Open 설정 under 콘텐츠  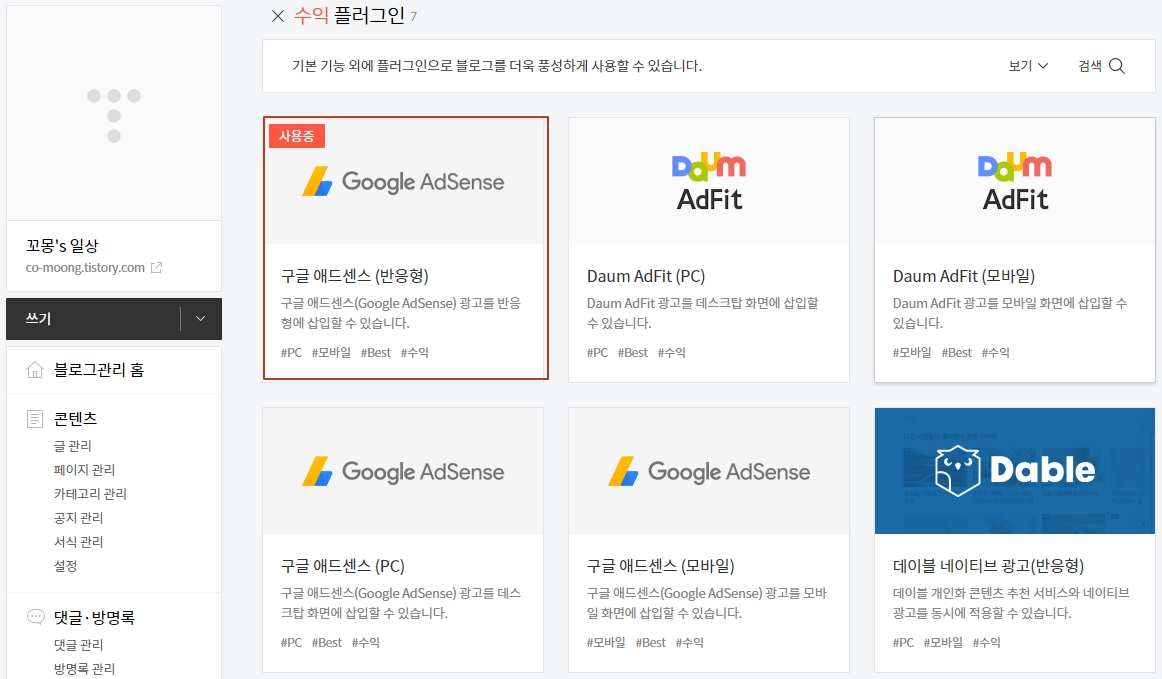point(65,566)
